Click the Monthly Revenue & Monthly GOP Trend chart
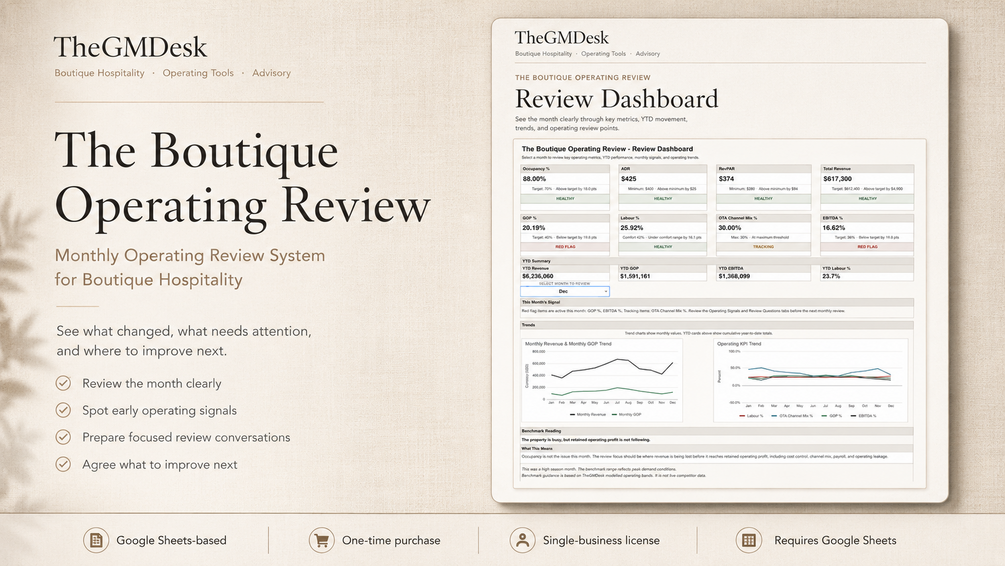1005x566 pixels. (601, 380)
